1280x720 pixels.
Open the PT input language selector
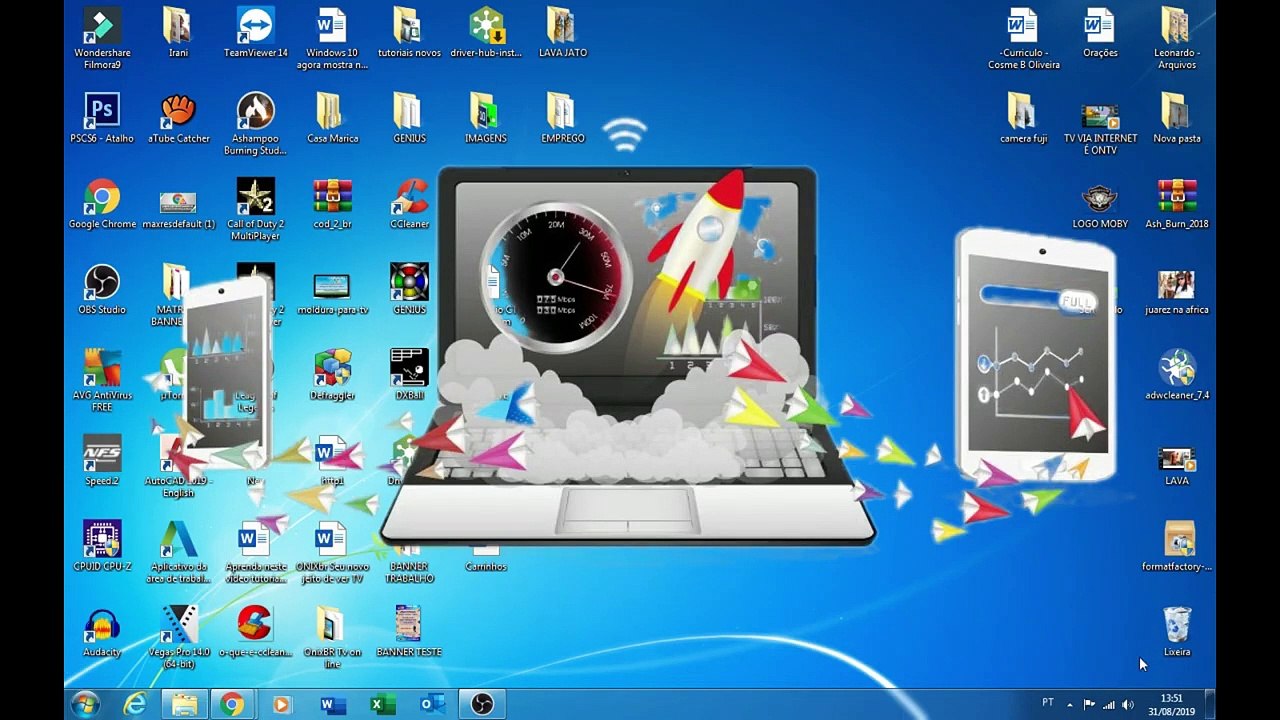pyautogui.click(x=1048, y=703)
